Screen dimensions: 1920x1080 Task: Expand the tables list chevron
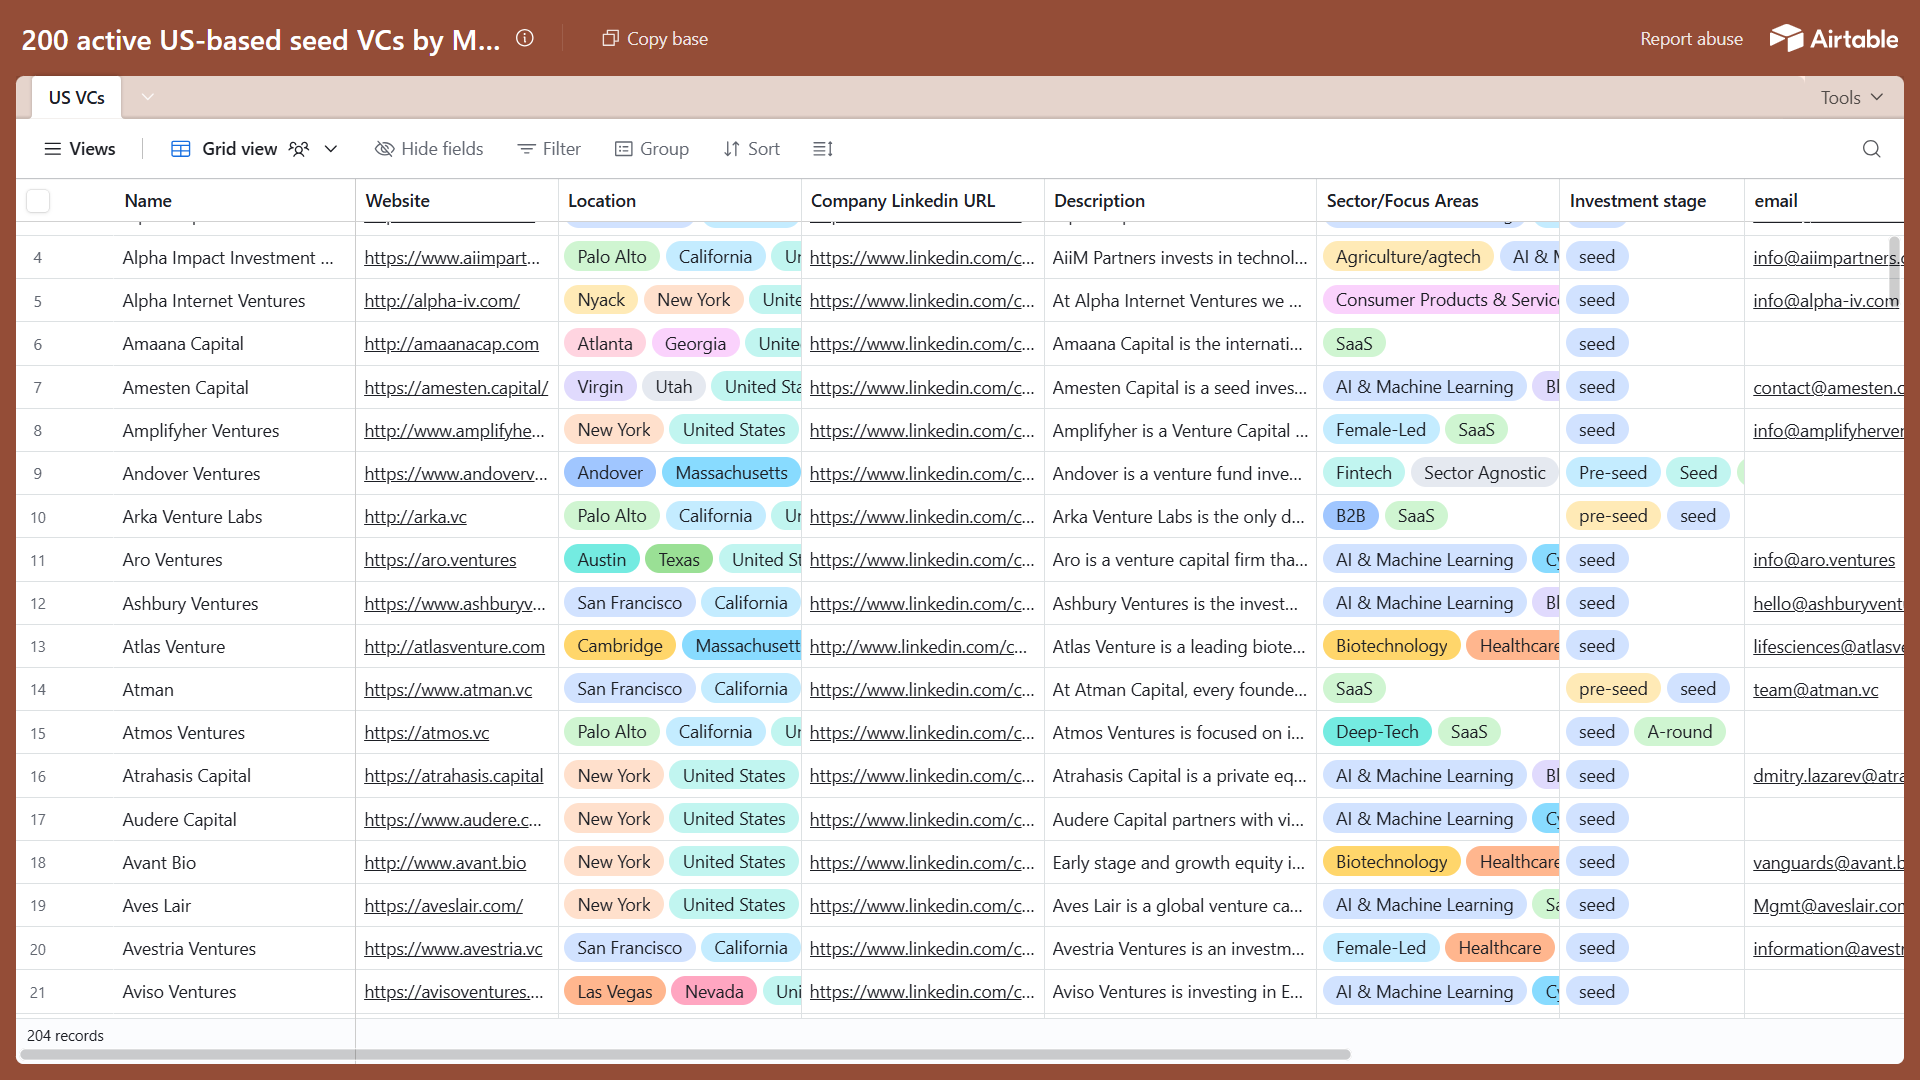147,97
